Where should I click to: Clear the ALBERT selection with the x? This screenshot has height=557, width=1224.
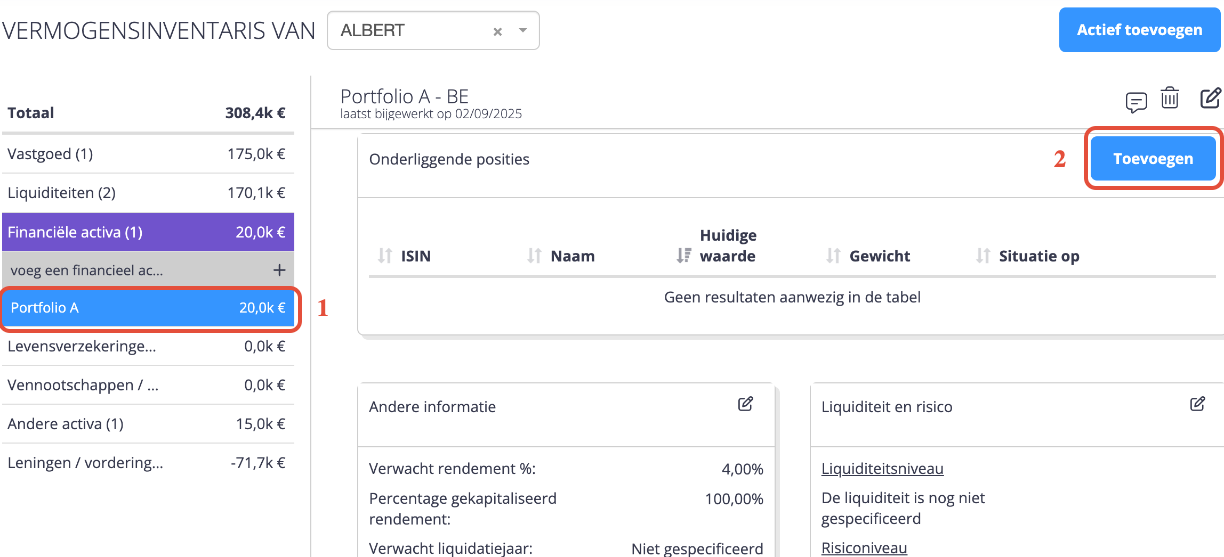497,31
